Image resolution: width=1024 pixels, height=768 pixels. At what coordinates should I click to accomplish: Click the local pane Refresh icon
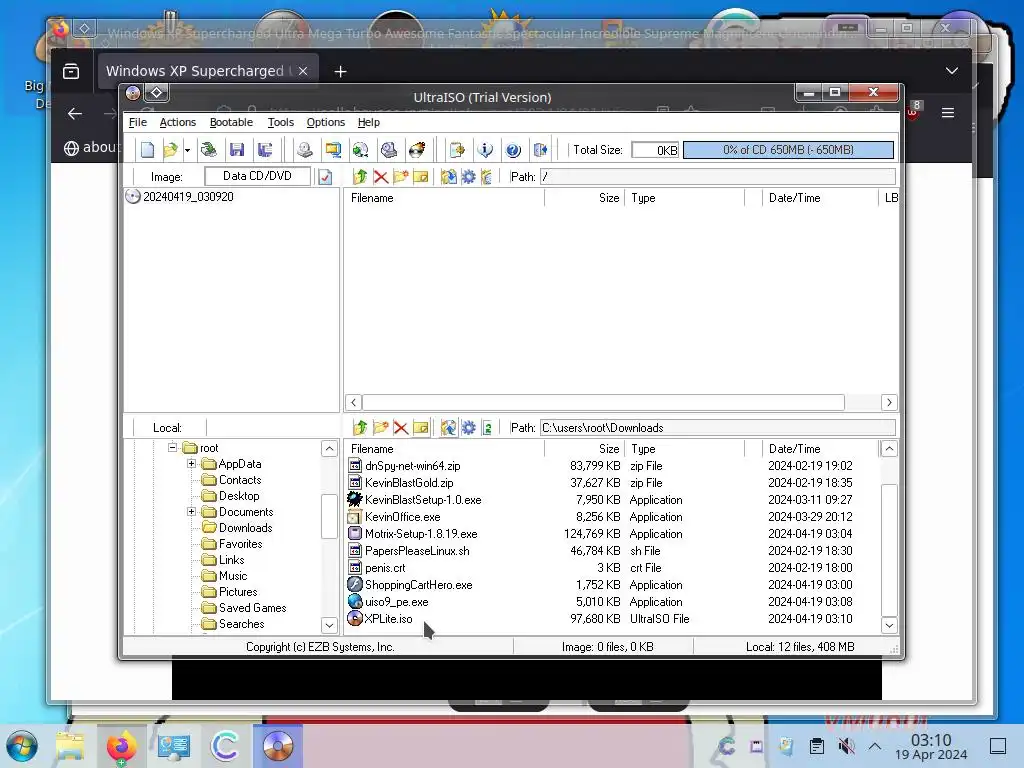487,428
